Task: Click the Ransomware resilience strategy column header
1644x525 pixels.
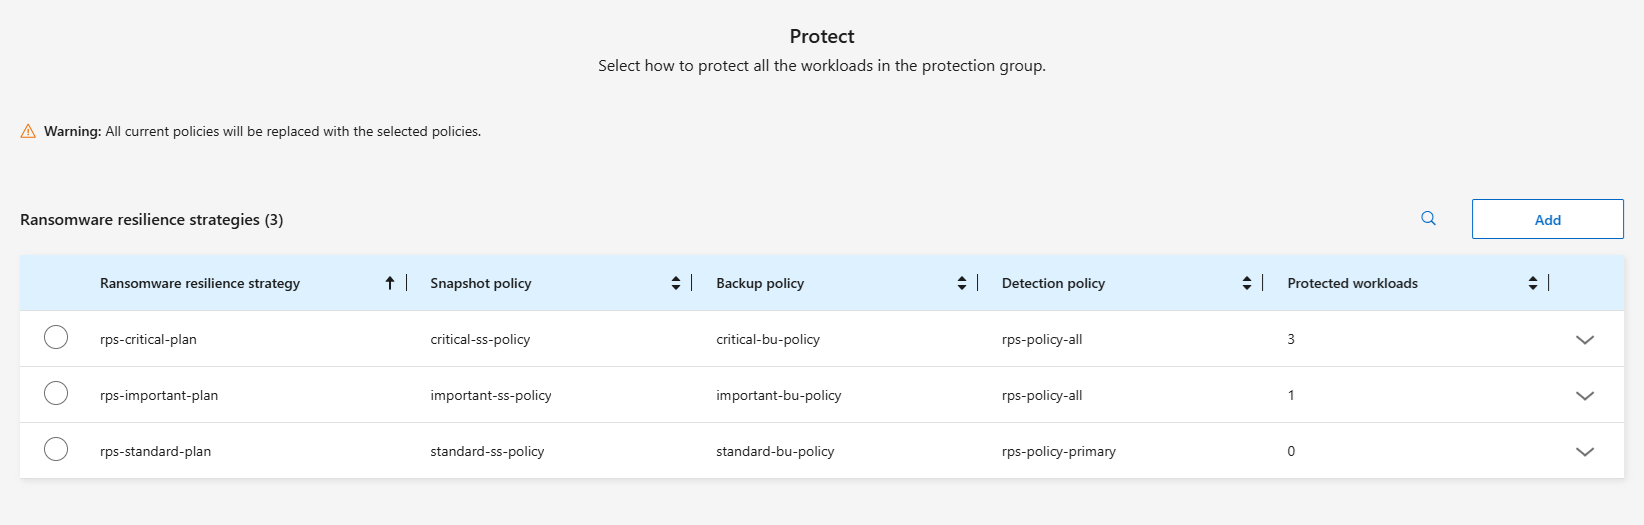Action: tap(200, 283)
